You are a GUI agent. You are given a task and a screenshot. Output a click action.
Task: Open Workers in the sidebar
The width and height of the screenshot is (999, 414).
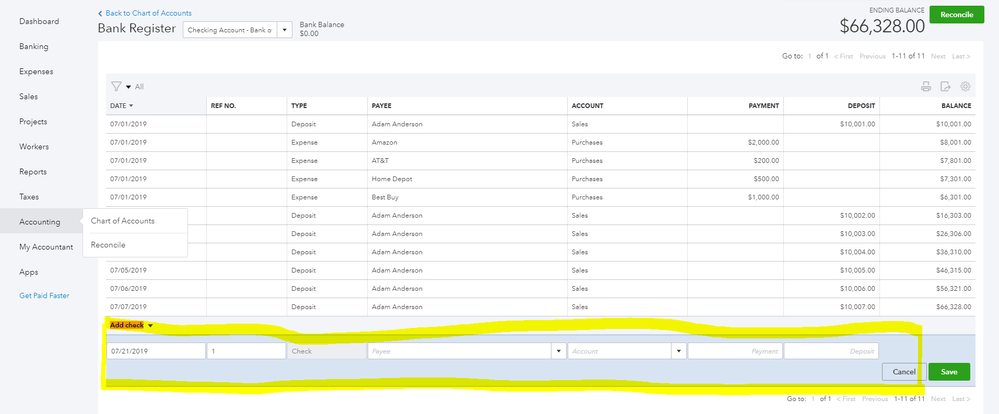(x=34, y=146)
